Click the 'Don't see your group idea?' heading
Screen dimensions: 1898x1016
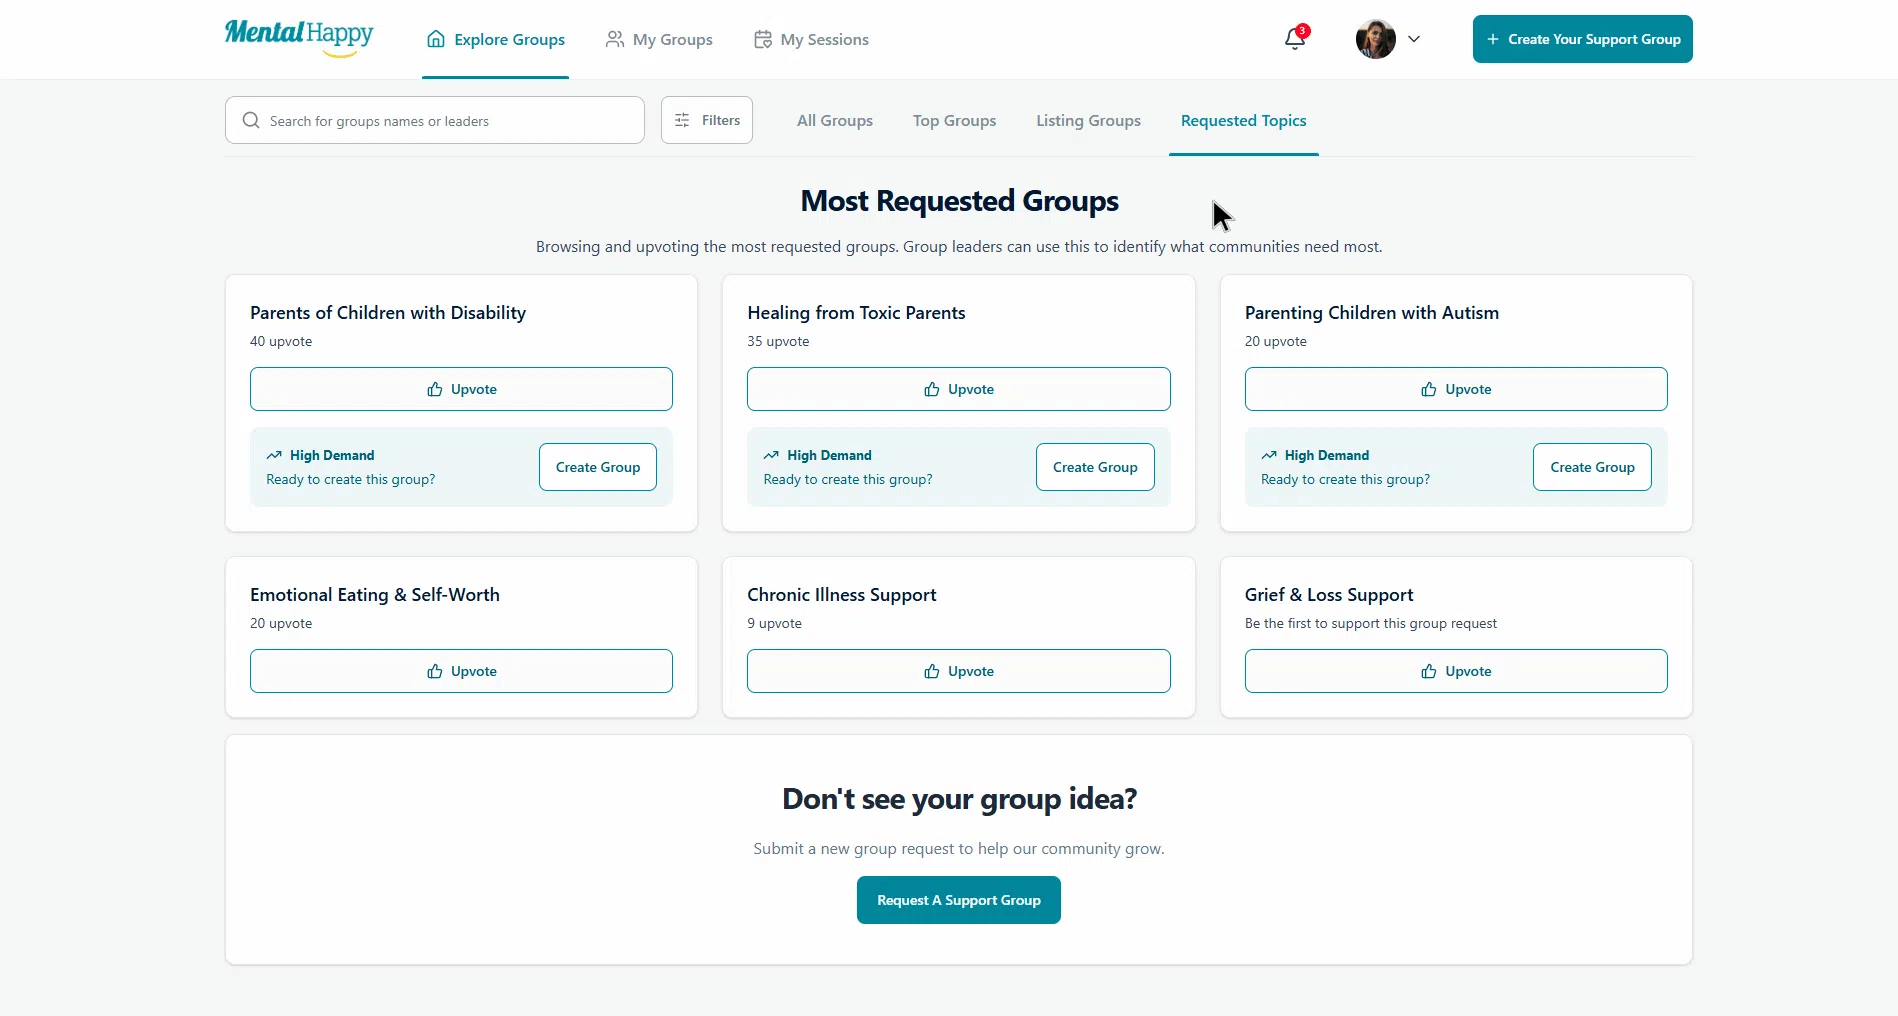pyautogui.click(x=959, y=799)
